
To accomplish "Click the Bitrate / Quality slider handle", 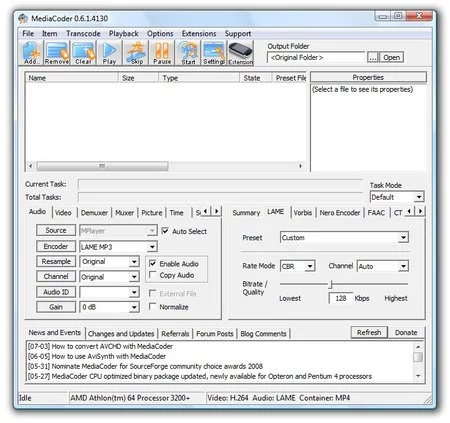I will coord(331,284).
